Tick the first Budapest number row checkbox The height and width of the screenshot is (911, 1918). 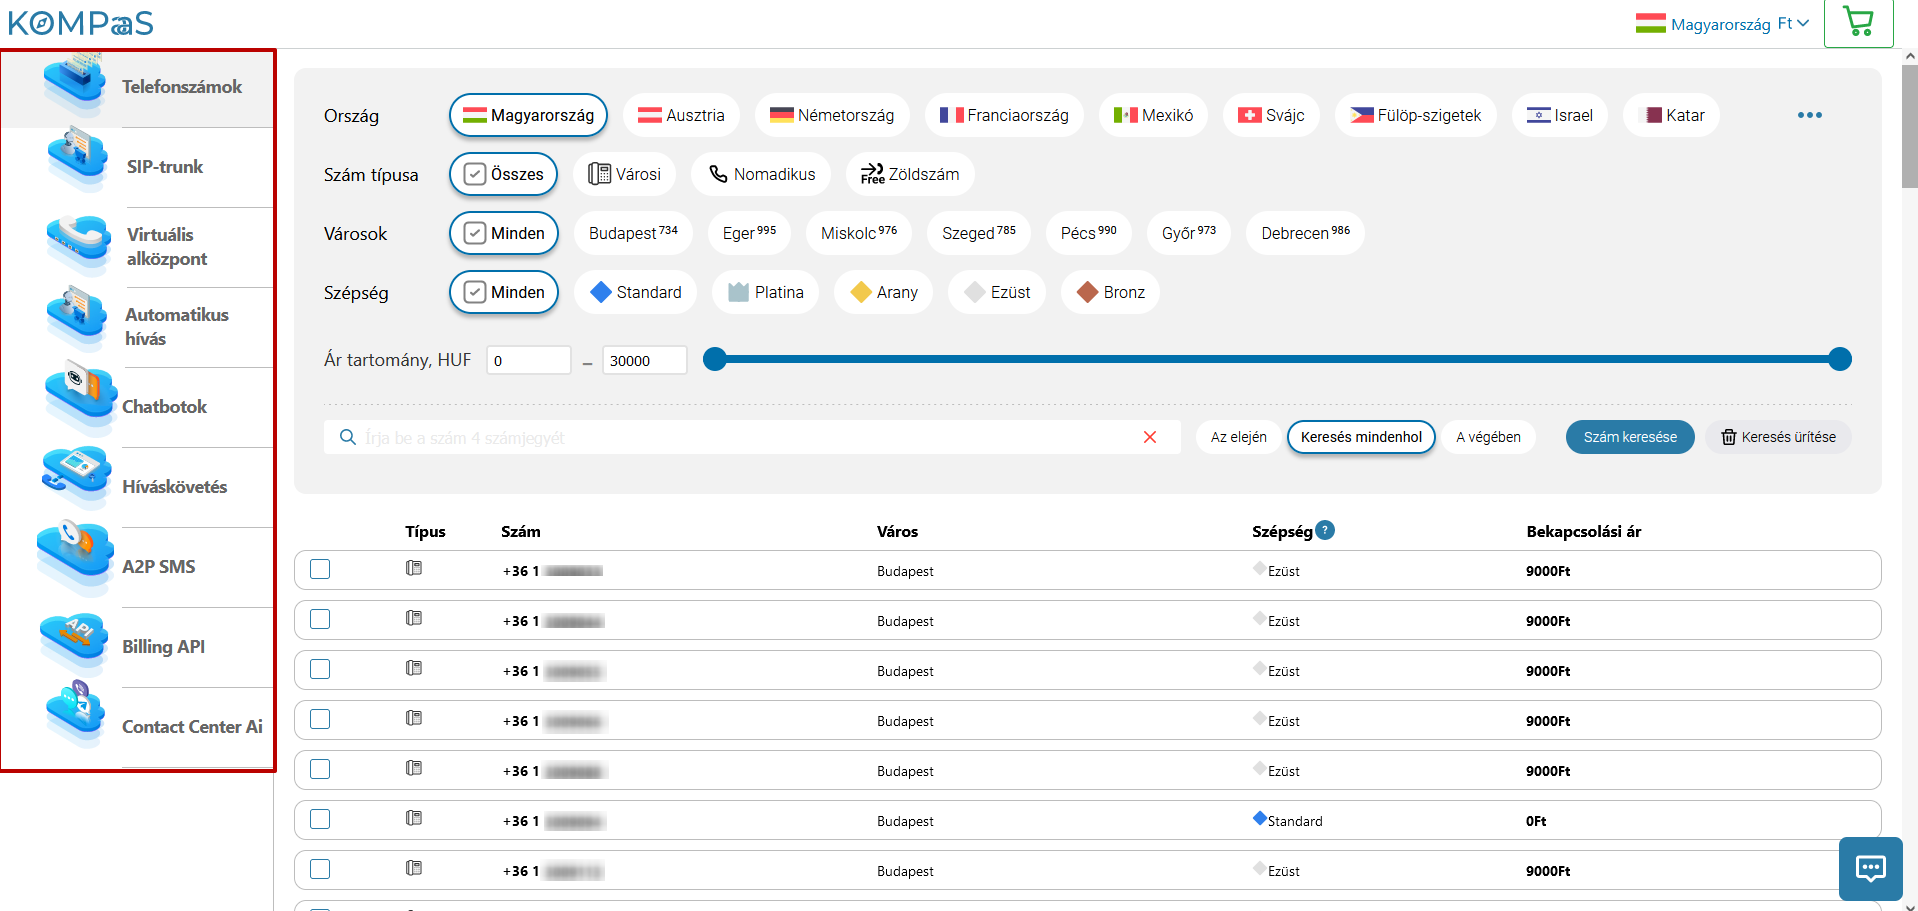pyautogui.click(x=320, y=569)
